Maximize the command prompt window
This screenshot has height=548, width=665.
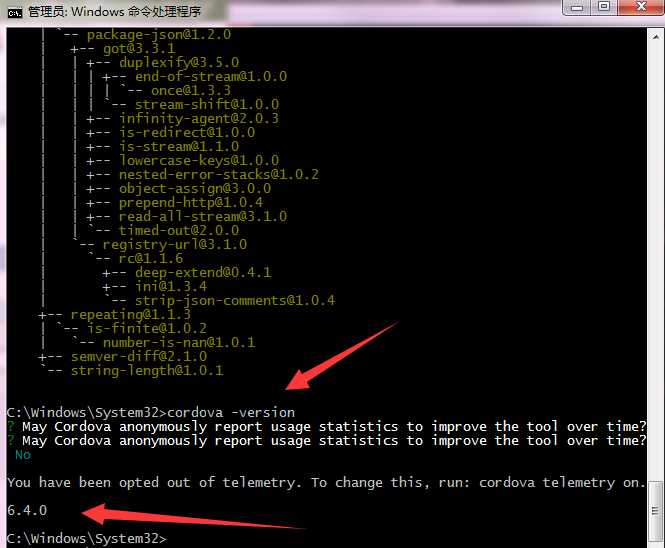(x=604, y=7)
